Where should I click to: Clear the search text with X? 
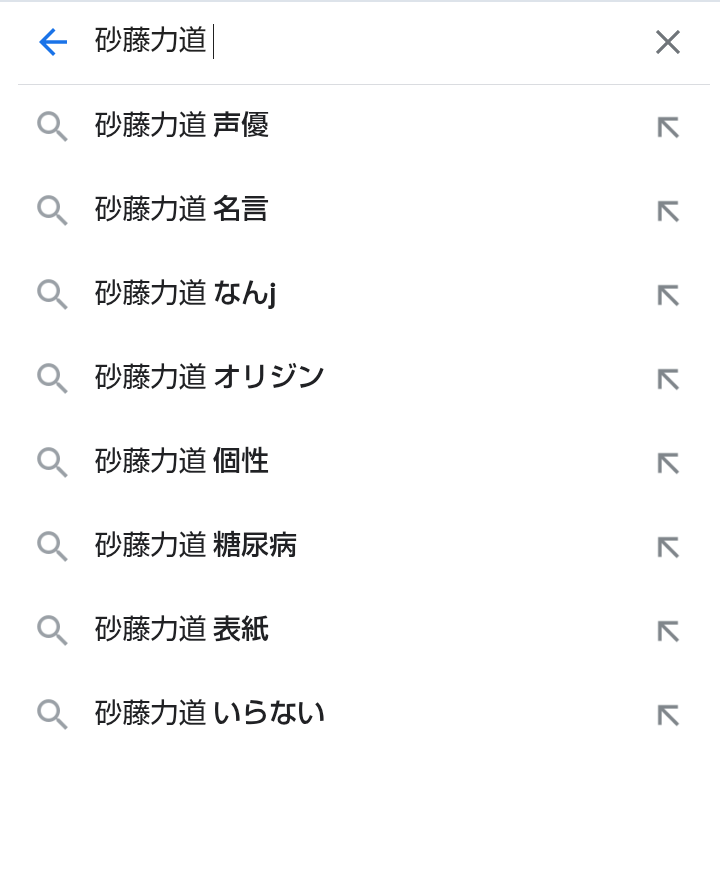(x=668, y=42)
